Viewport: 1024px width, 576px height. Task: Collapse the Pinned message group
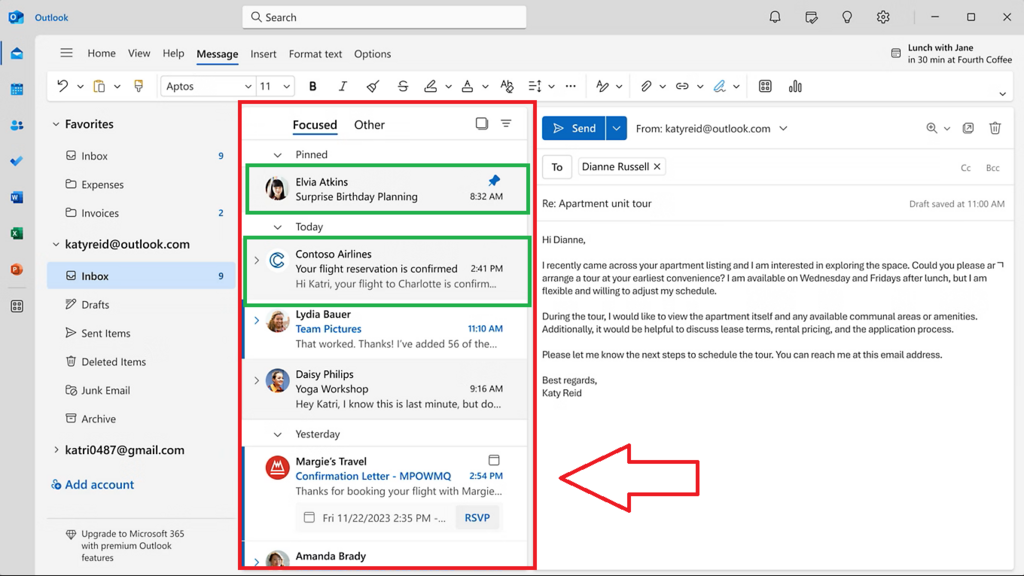[278, 155]
